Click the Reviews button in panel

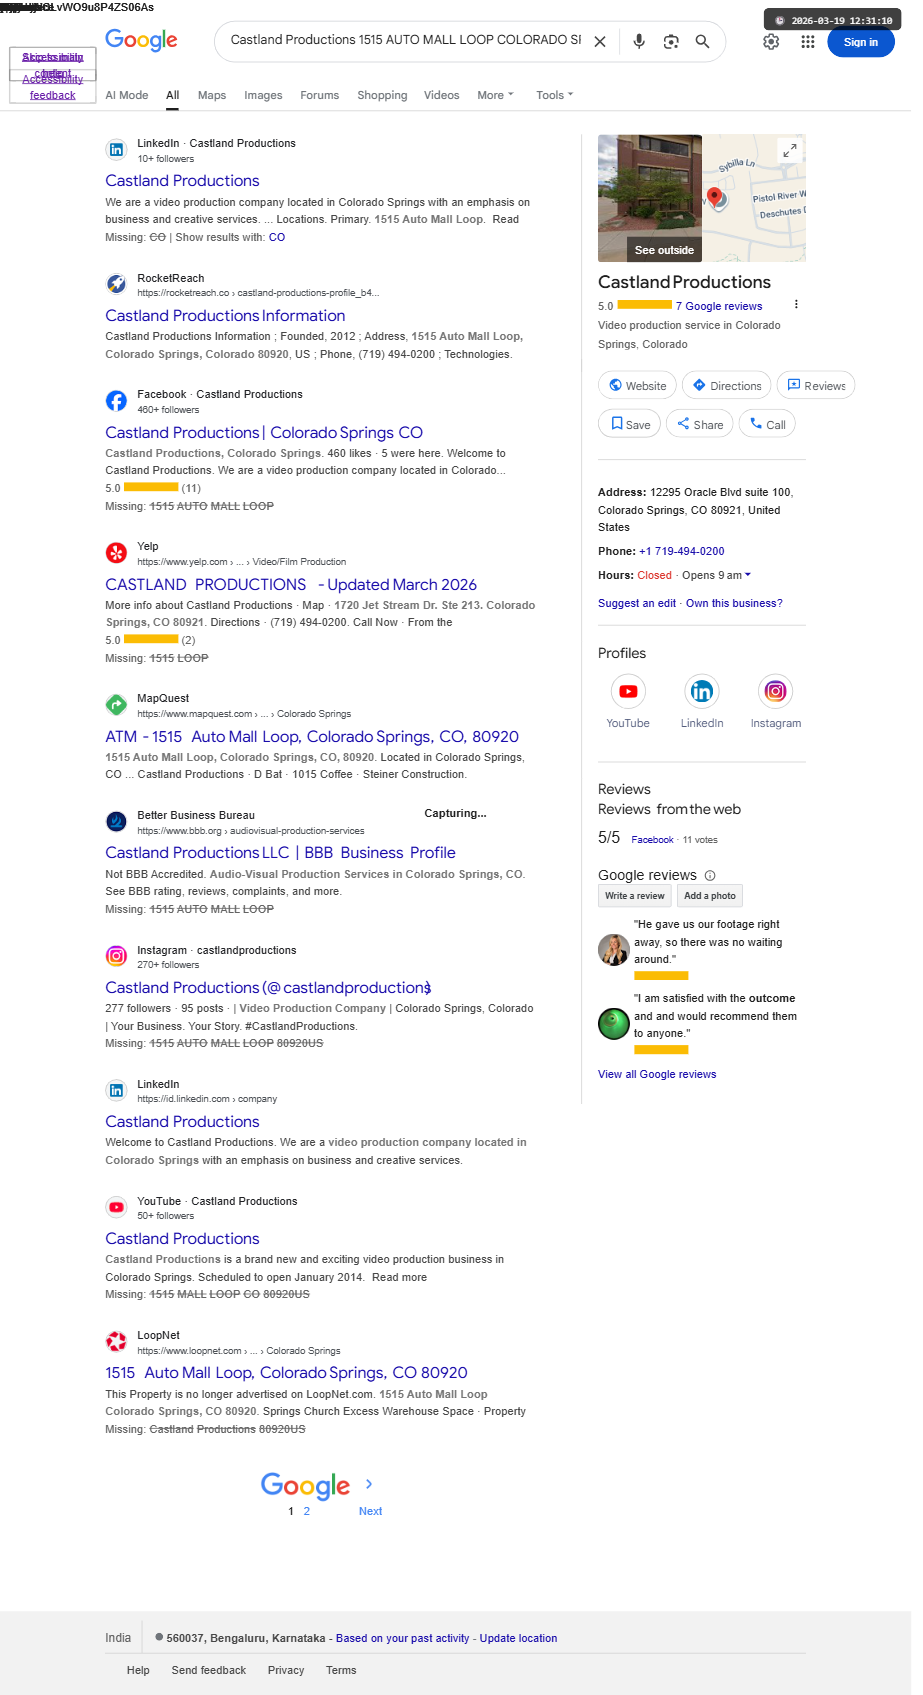tap(816, 385)
